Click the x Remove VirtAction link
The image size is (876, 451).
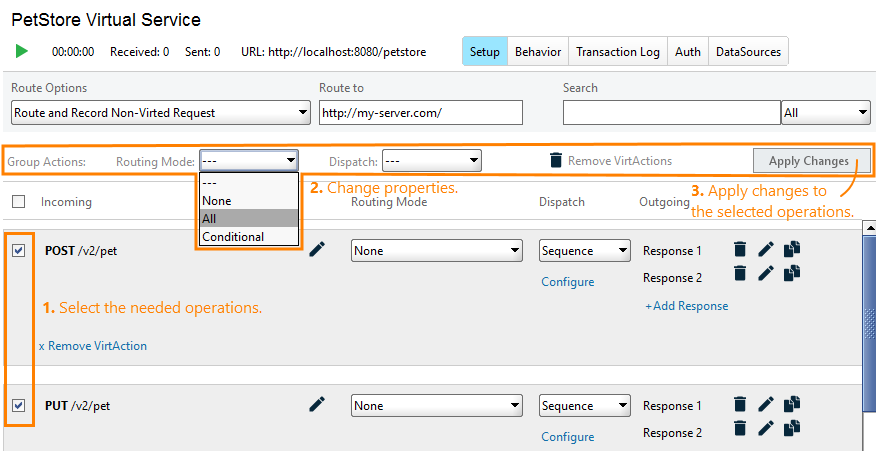click(x=93, y=346)
